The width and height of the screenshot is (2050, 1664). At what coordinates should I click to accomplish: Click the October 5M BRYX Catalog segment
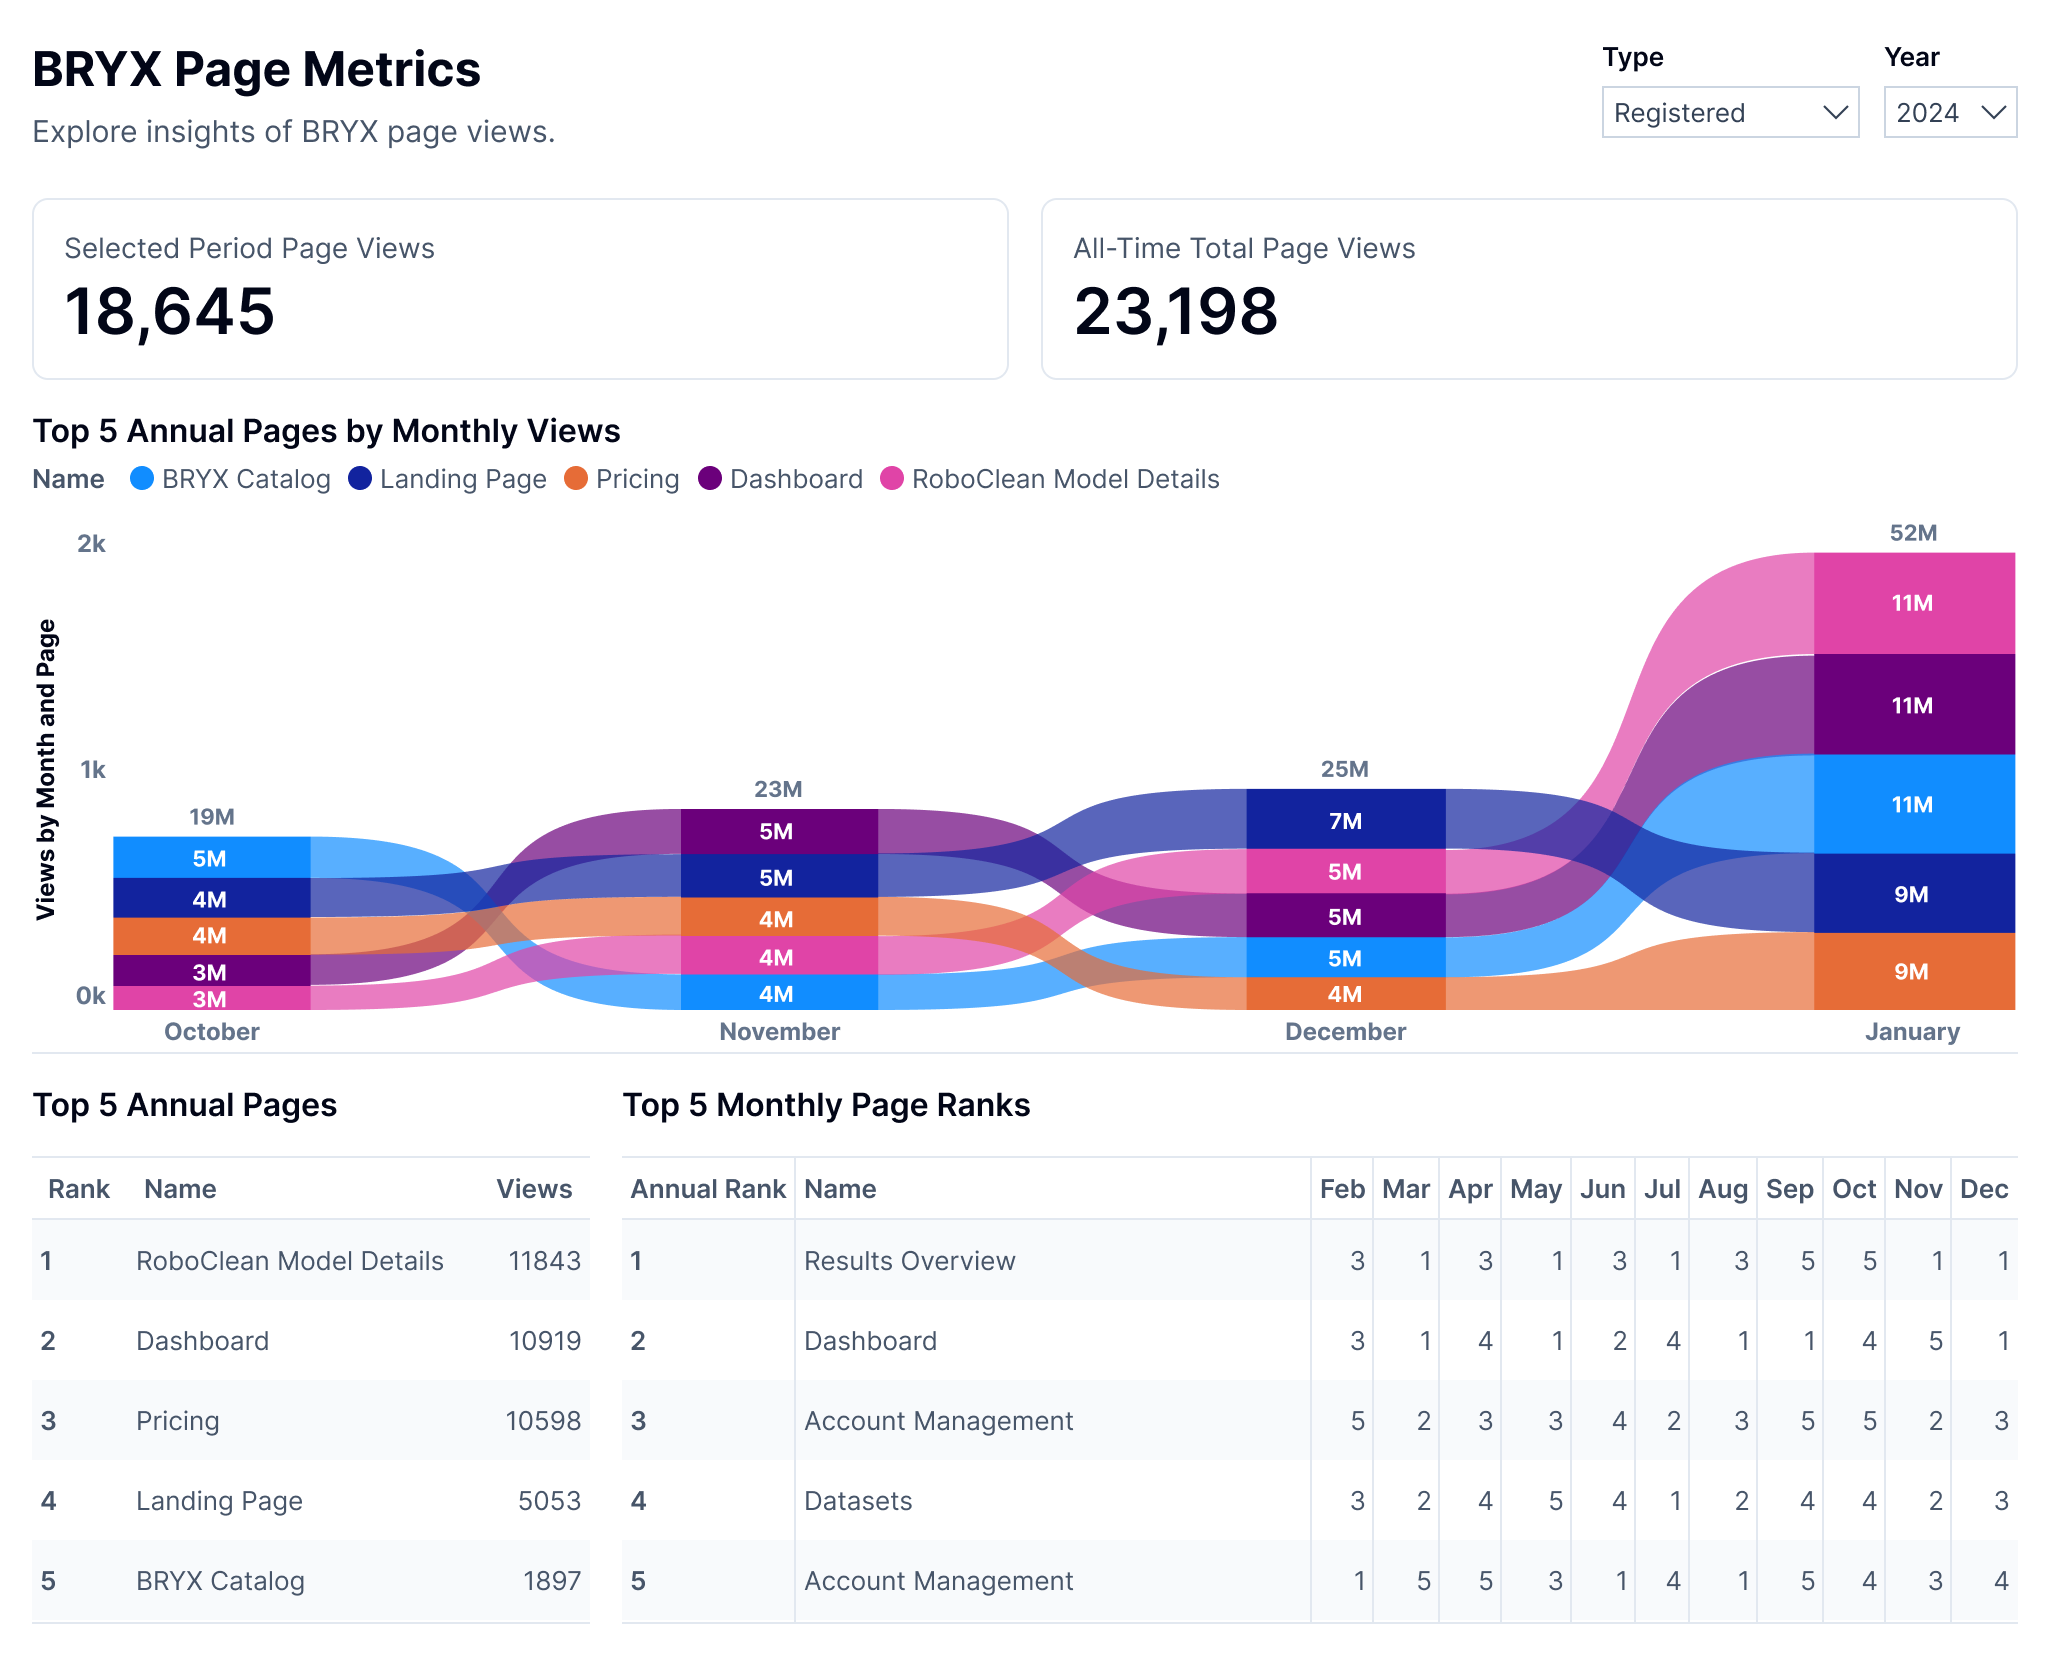pos(211,858)
